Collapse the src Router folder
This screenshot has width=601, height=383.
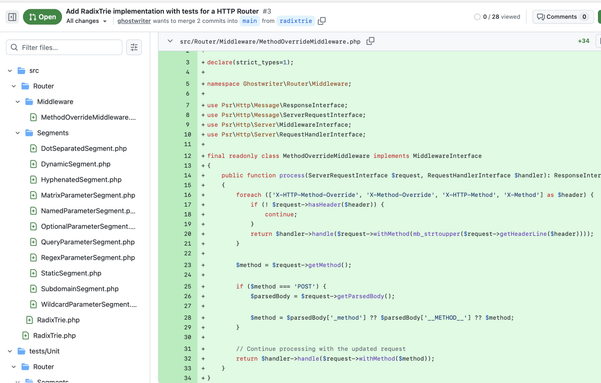click(14, 86)
